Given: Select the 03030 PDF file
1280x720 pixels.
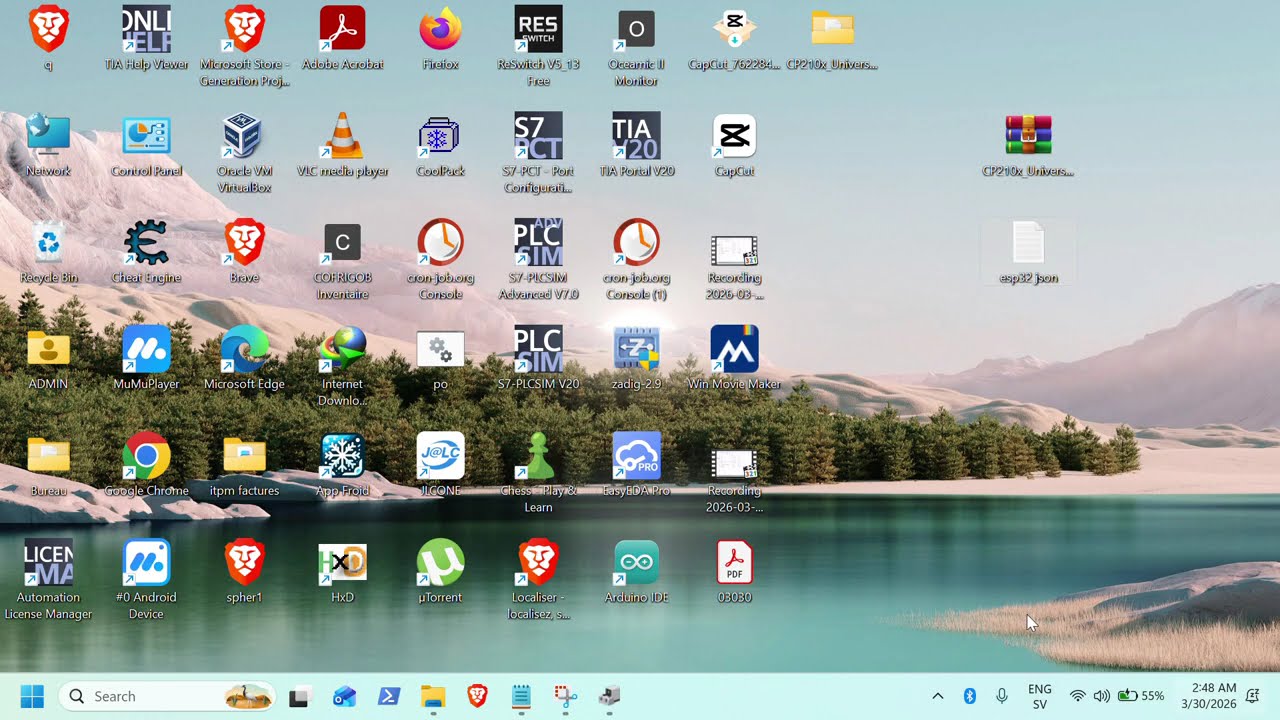Looking at the screenshot, I should coord(734,572).
